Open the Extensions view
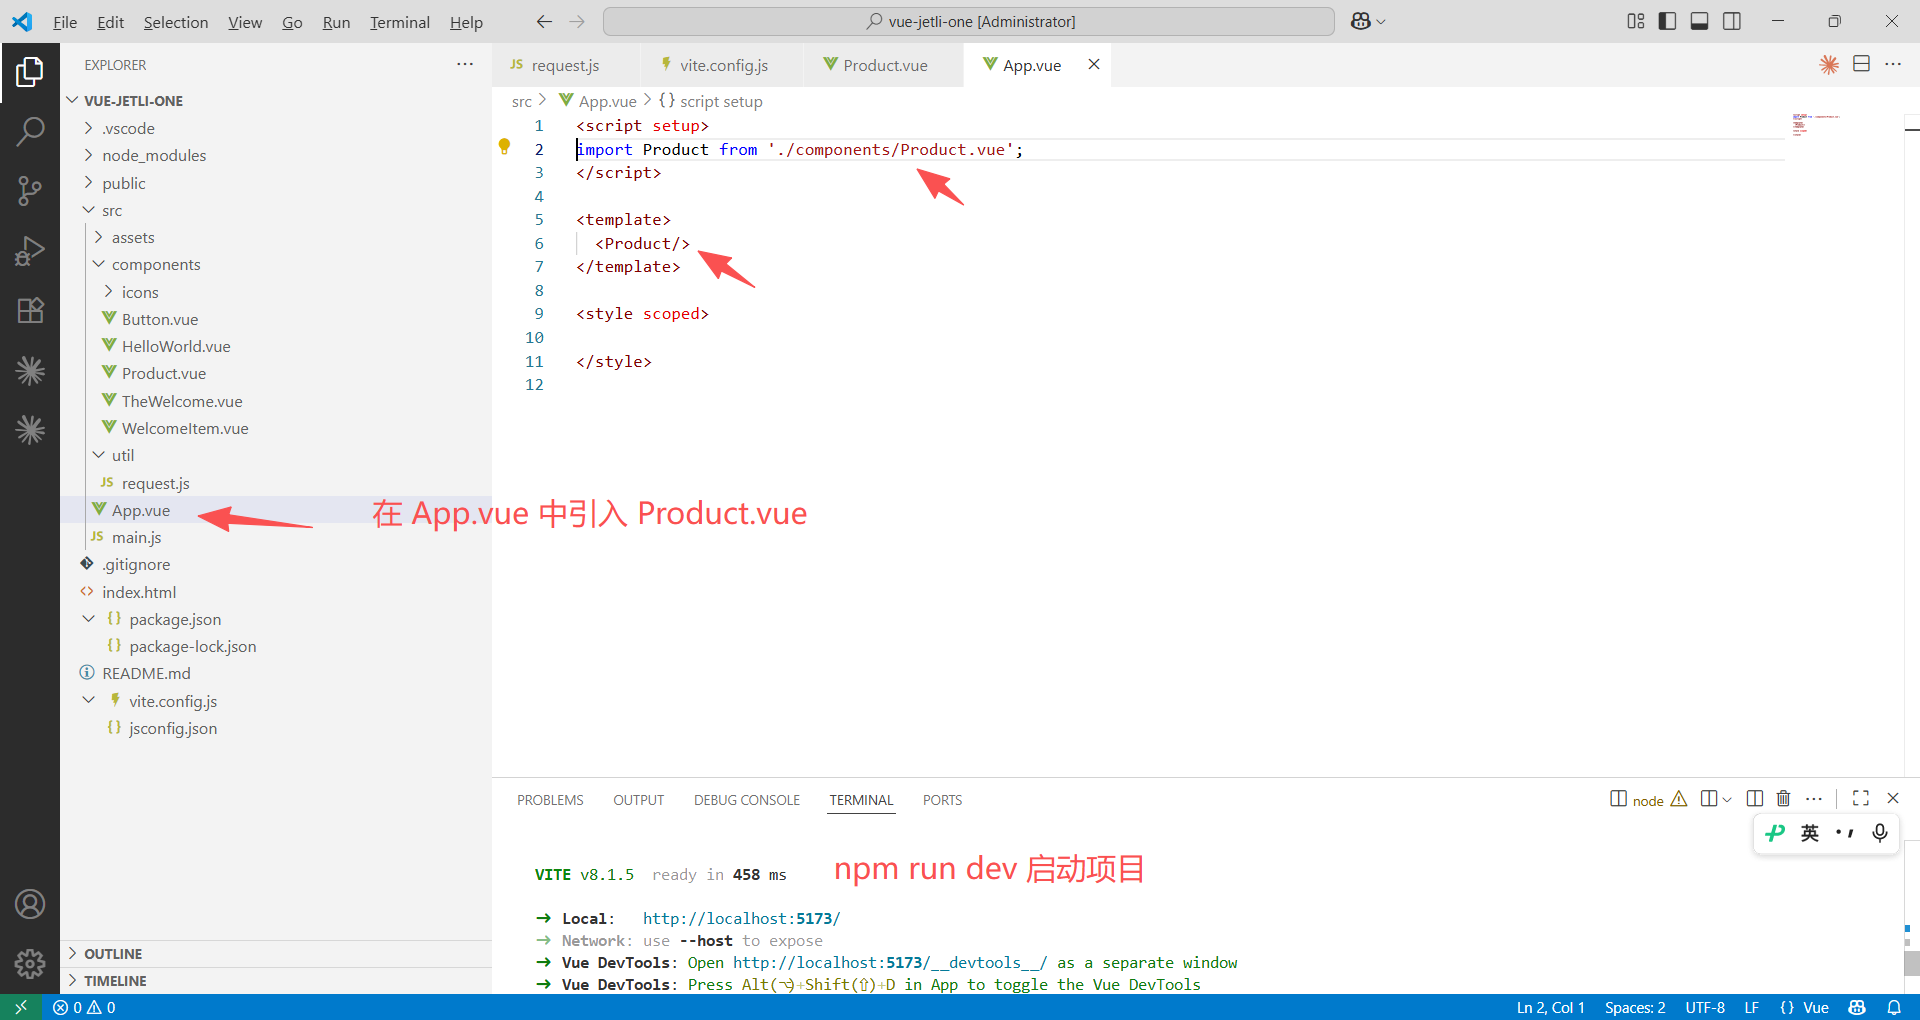Viewport: 1920px width, 1020px height. click(x=30, y=310)
